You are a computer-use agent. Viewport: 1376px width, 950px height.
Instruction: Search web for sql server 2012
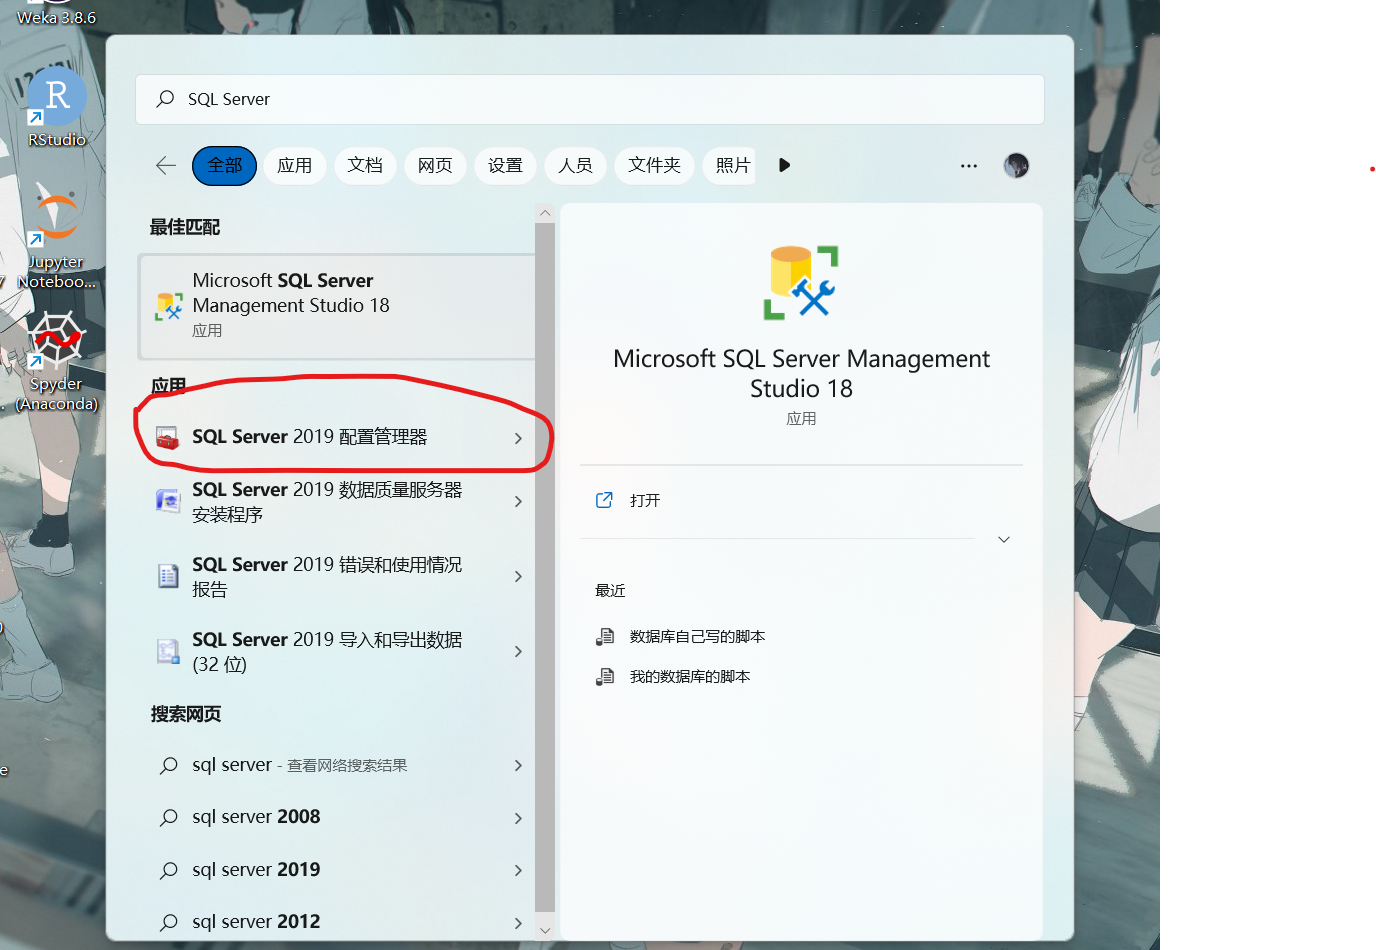(337, 922)
